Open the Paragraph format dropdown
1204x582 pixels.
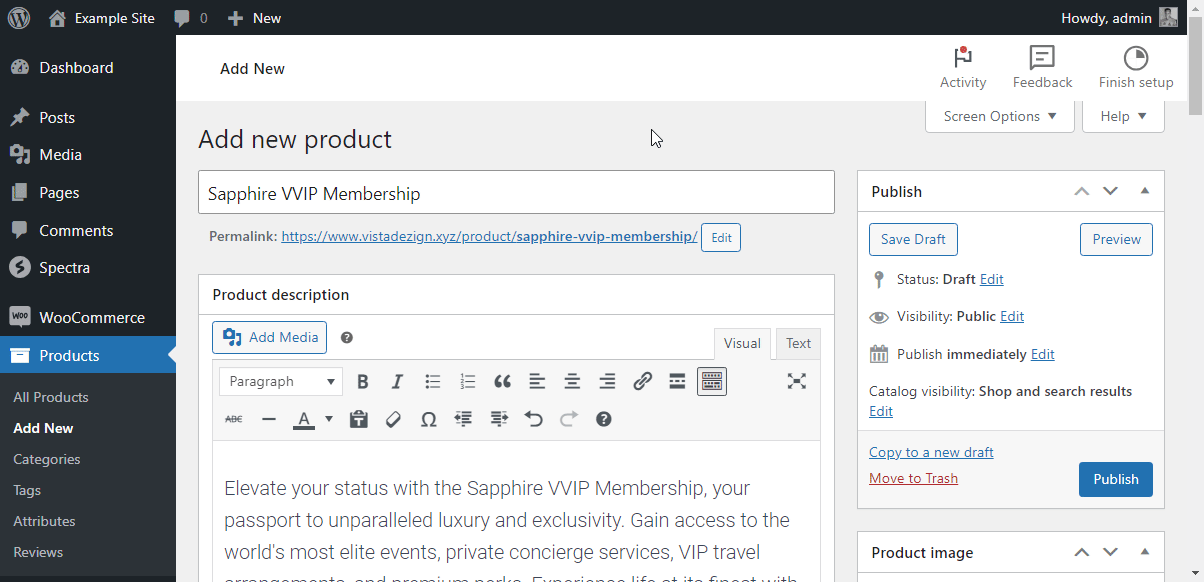coord(282,382)
